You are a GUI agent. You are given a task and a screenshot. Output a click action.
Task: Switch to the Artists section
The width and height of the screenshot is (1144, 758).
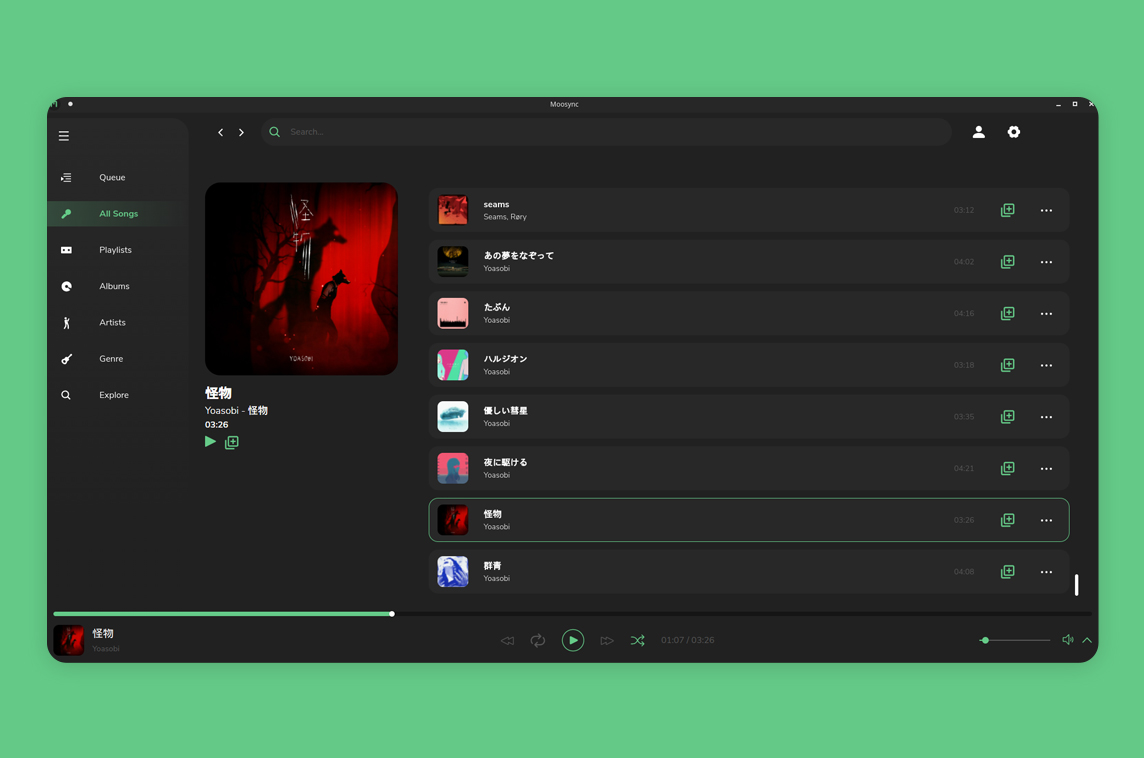pyautogui.click(x=112, y=322)
